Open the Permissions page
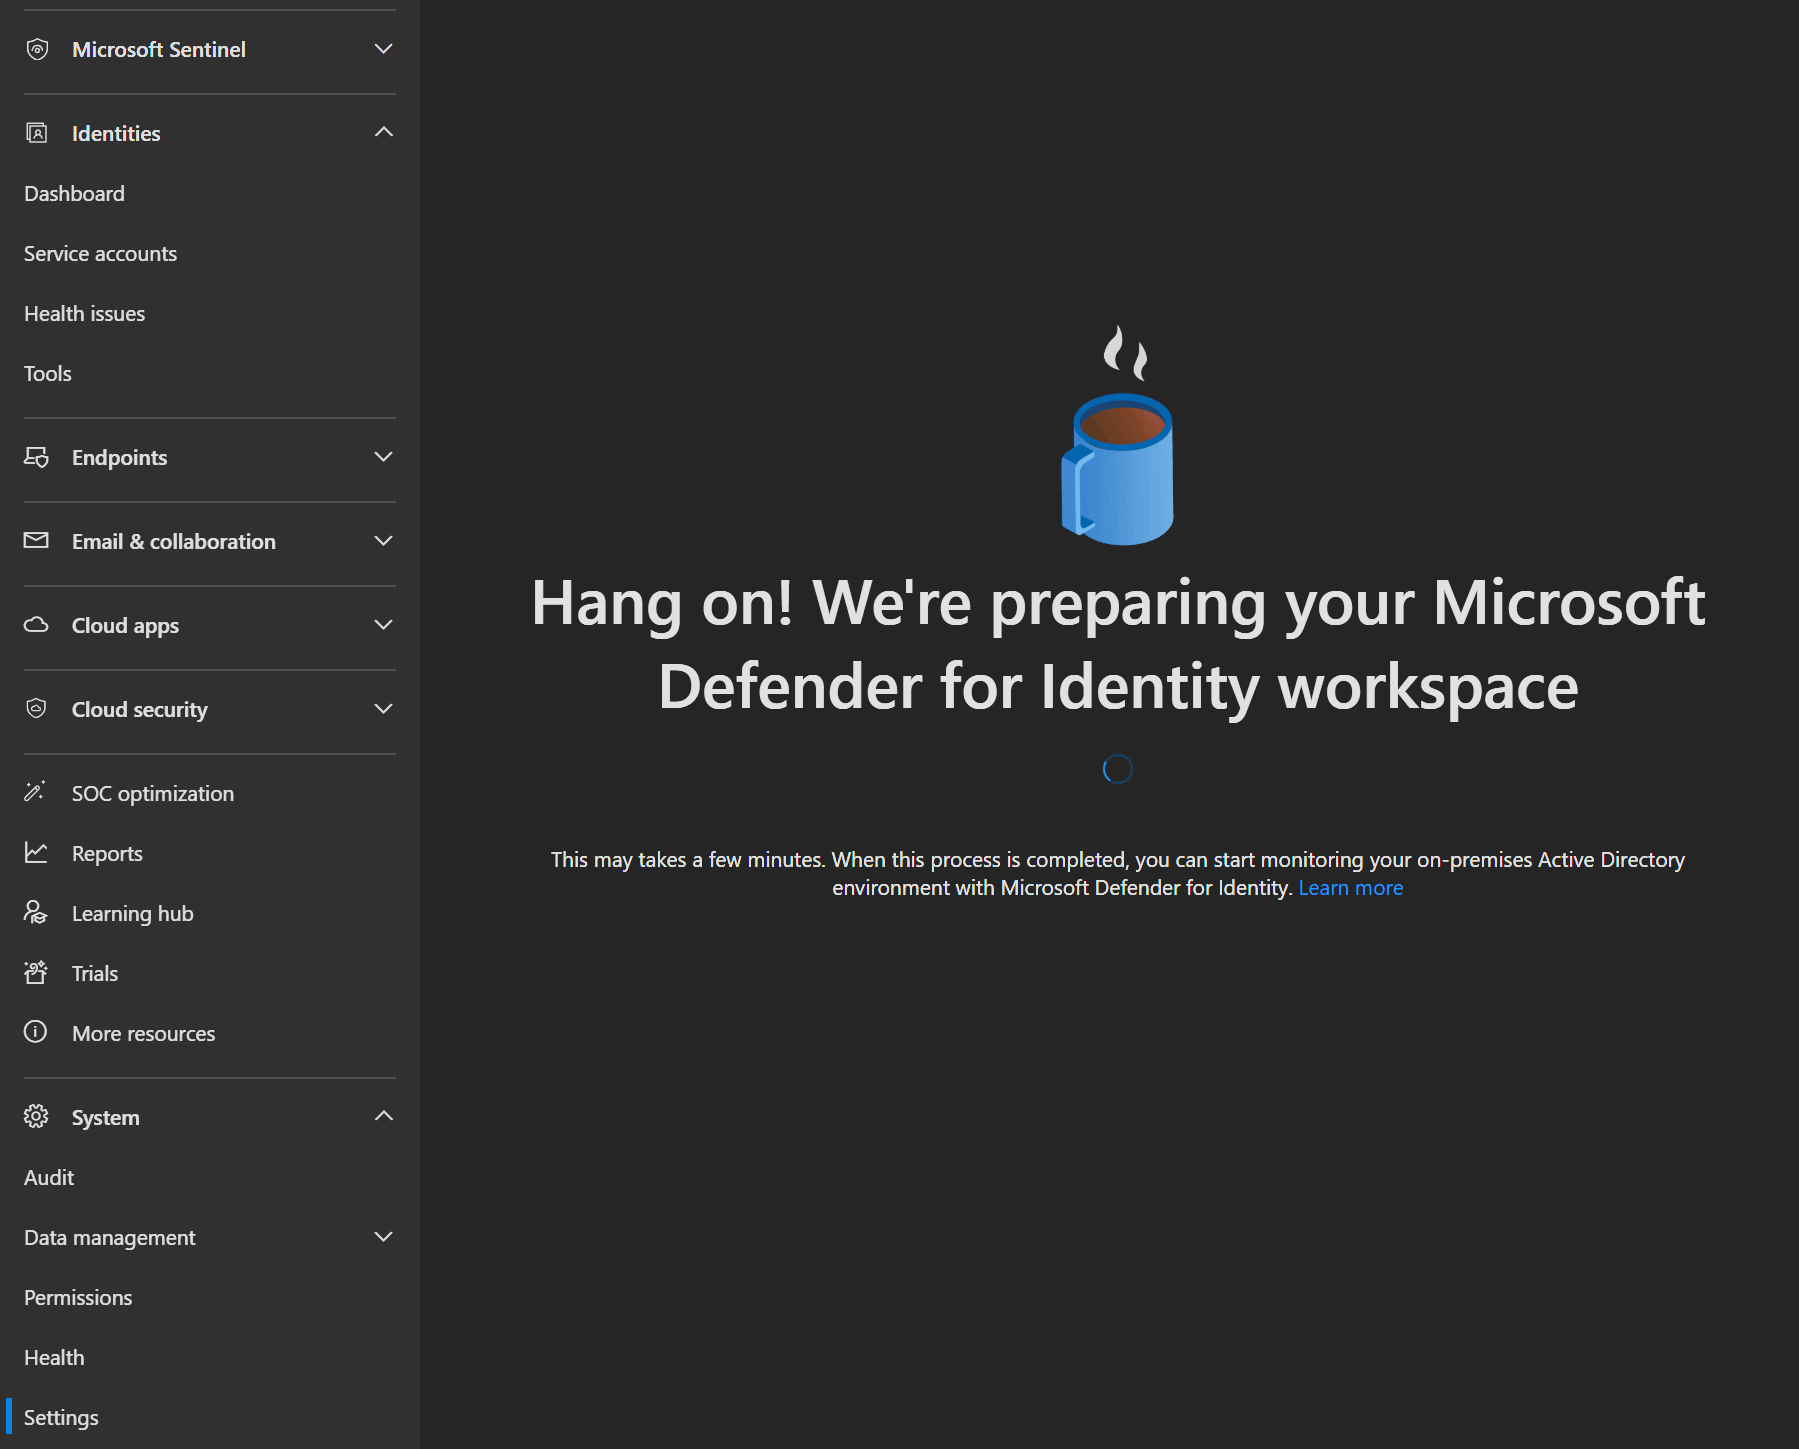The height and width of the screenshot is (1449, 1799). (x=78, y=1298)
